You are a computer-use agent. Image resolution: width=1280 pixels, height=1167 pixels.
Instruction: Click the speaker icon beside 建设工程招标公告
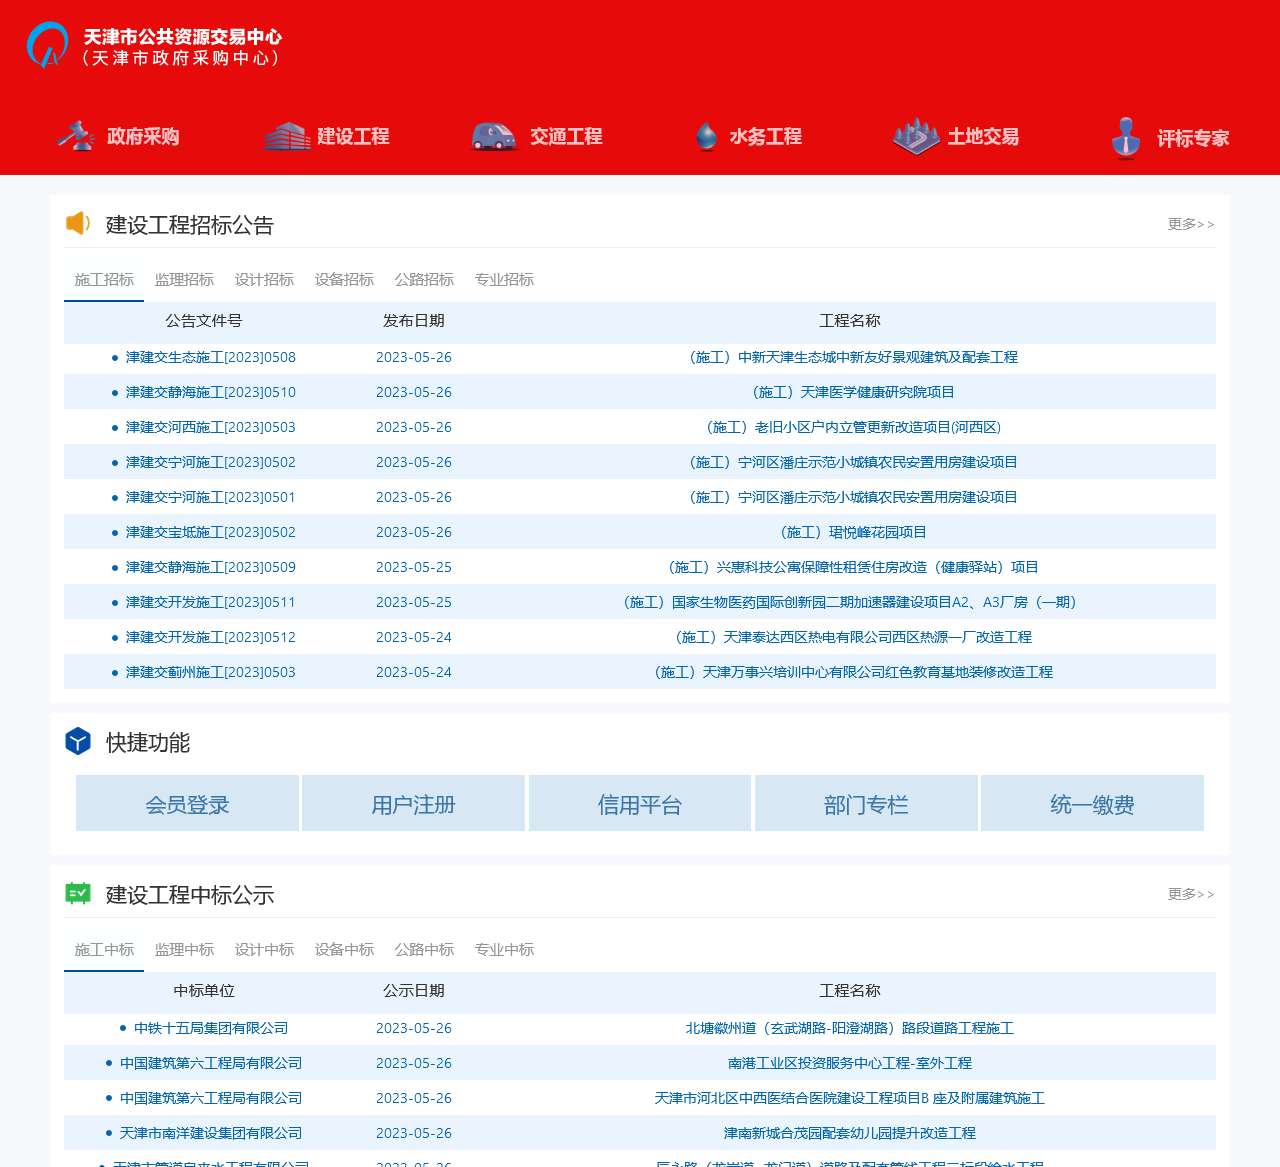click(x=77, y=224)
